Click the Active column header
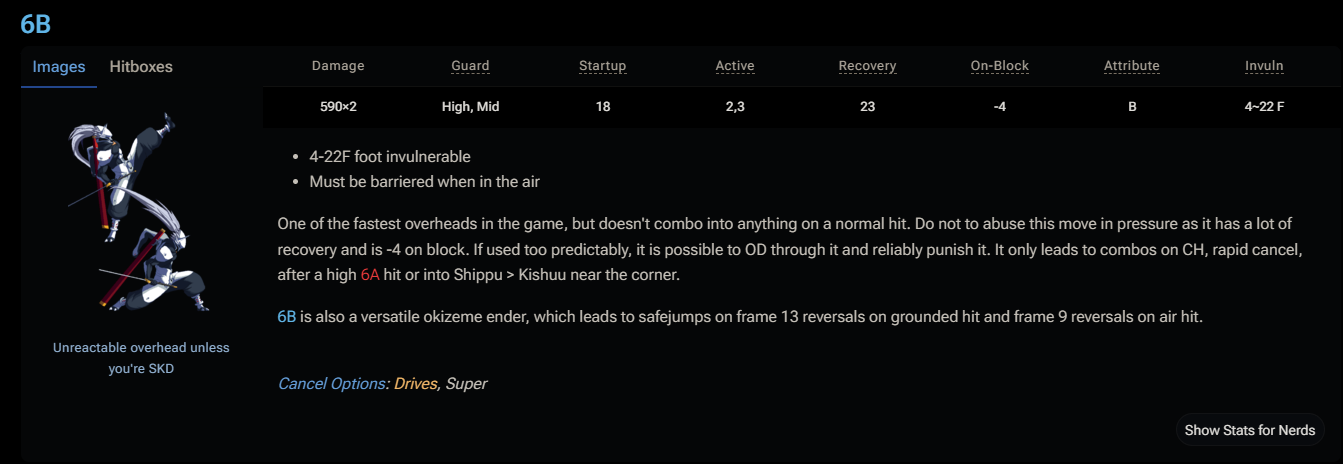This screenshot has width=1343, height=464. pos(735,66)
